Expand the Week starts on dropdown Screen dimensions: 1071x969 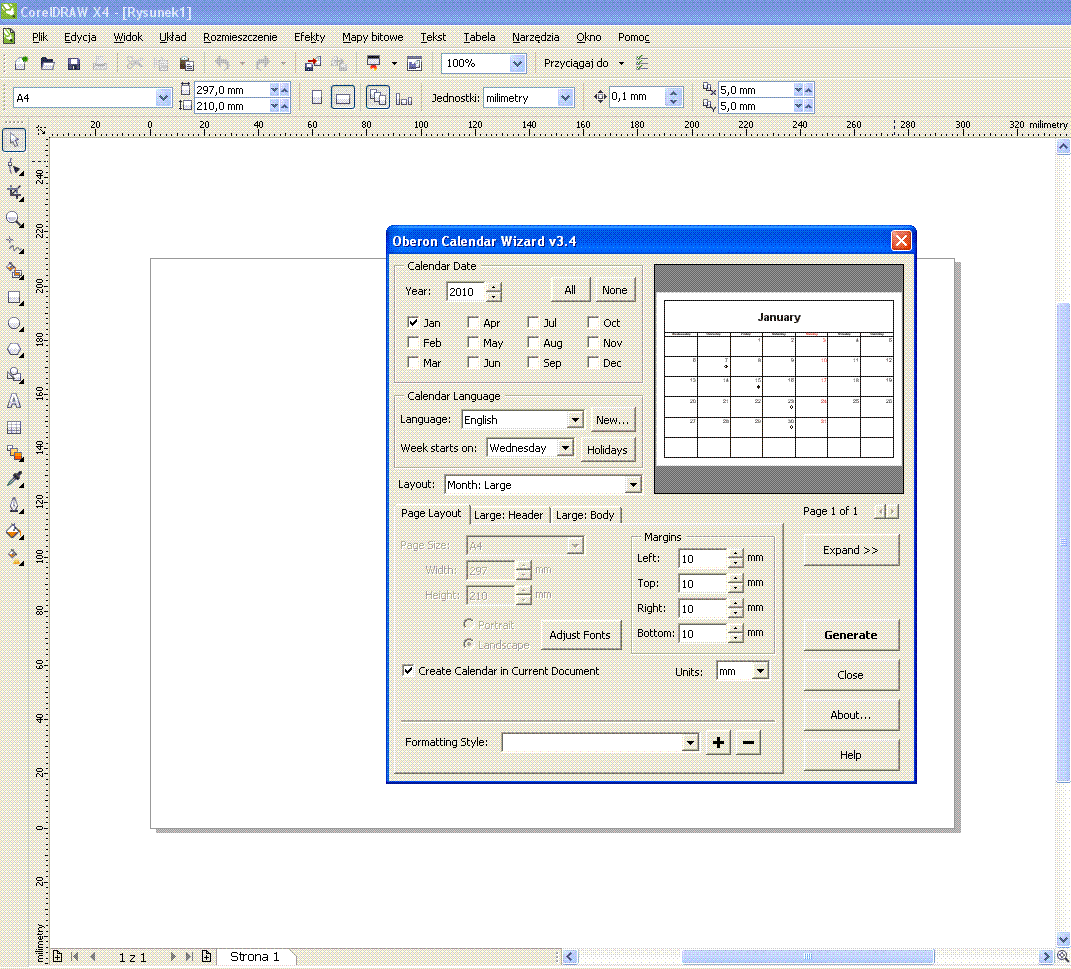click(x=565, y=448)
